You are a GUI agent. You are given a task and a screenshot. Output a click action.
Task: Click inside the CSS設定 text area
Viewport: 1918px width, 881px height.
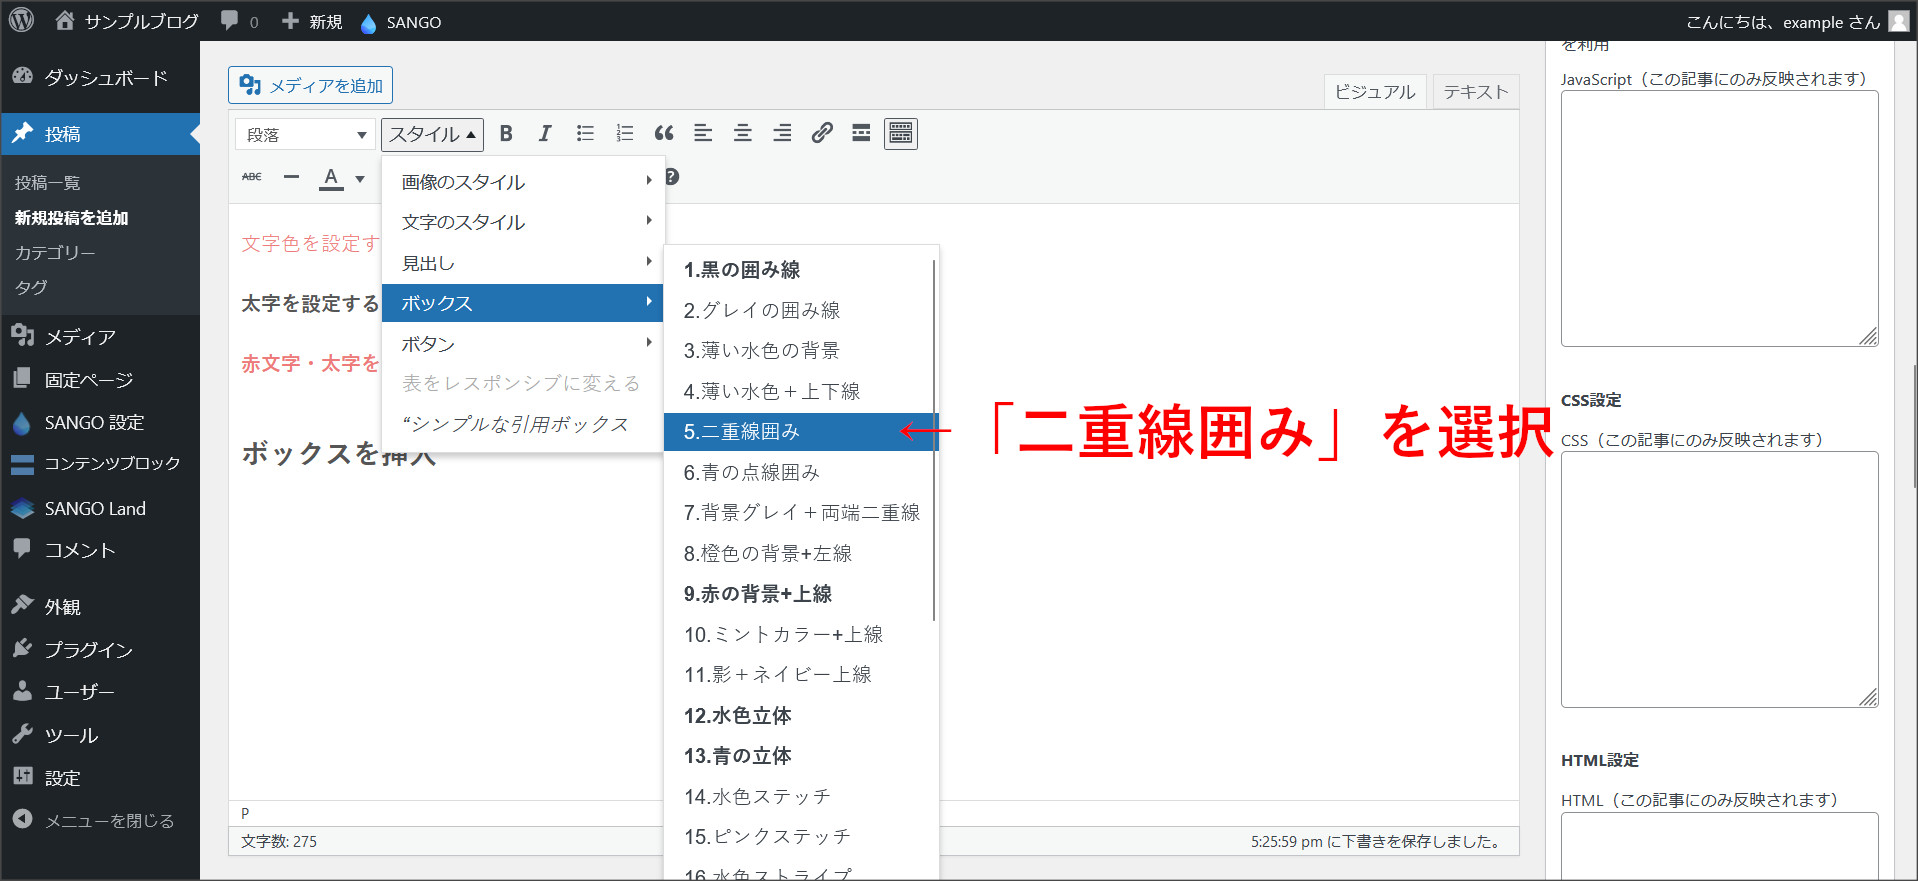(x=1718, y=578)
